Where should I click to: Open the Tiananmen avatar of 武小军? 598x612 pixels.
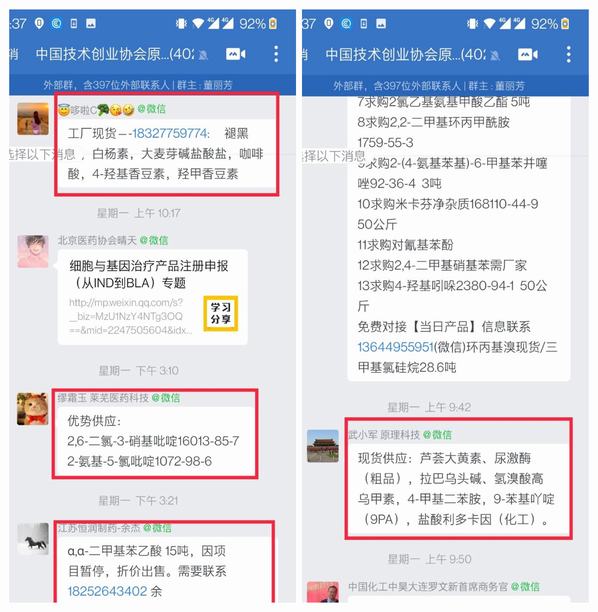click(322, 446)
